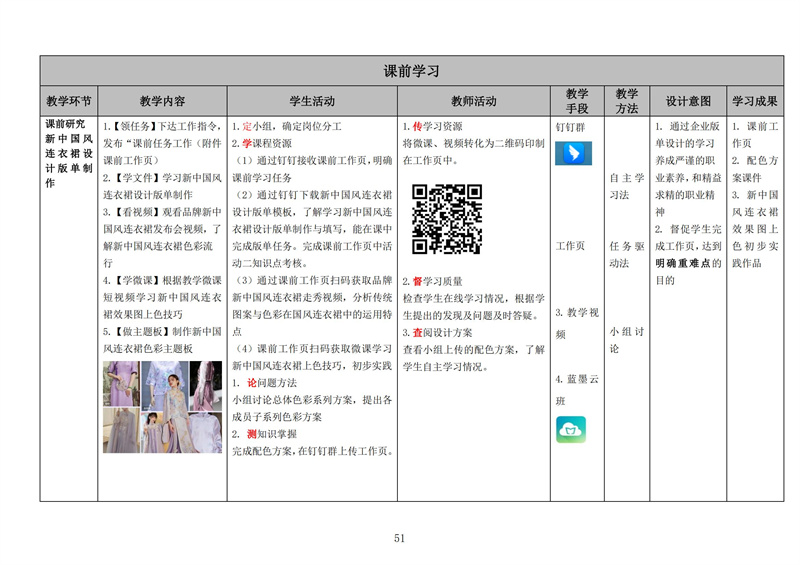
Task: Click the text 任务驱动法
Action: click(627, 255)
